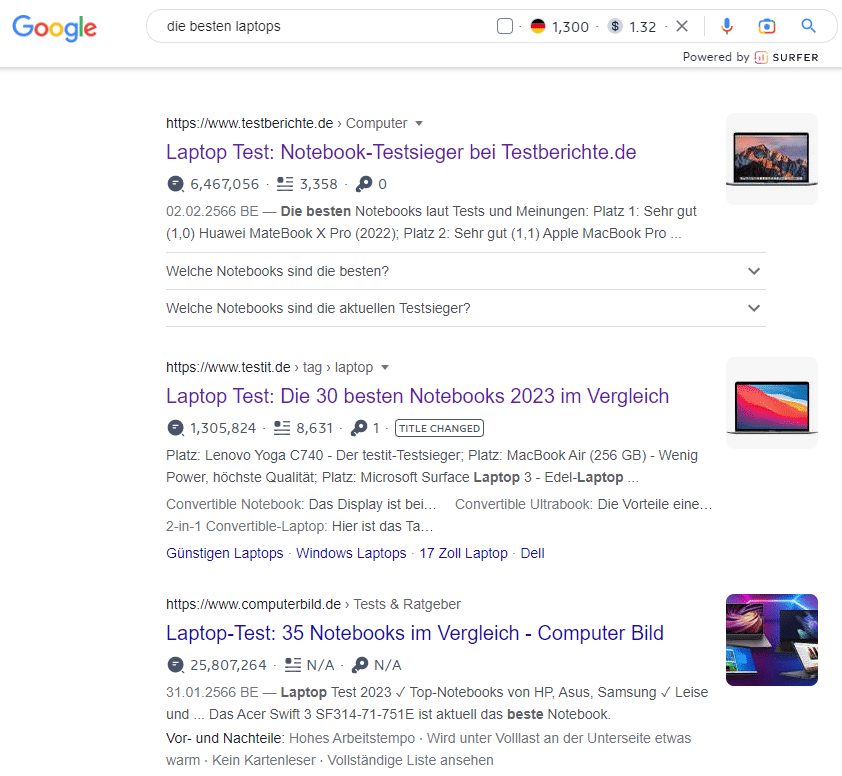The width and height of the screenshot is (842, 776).
Task: Open 'Windows Laptops' sitelink
Action: click(x=351, y=553)
